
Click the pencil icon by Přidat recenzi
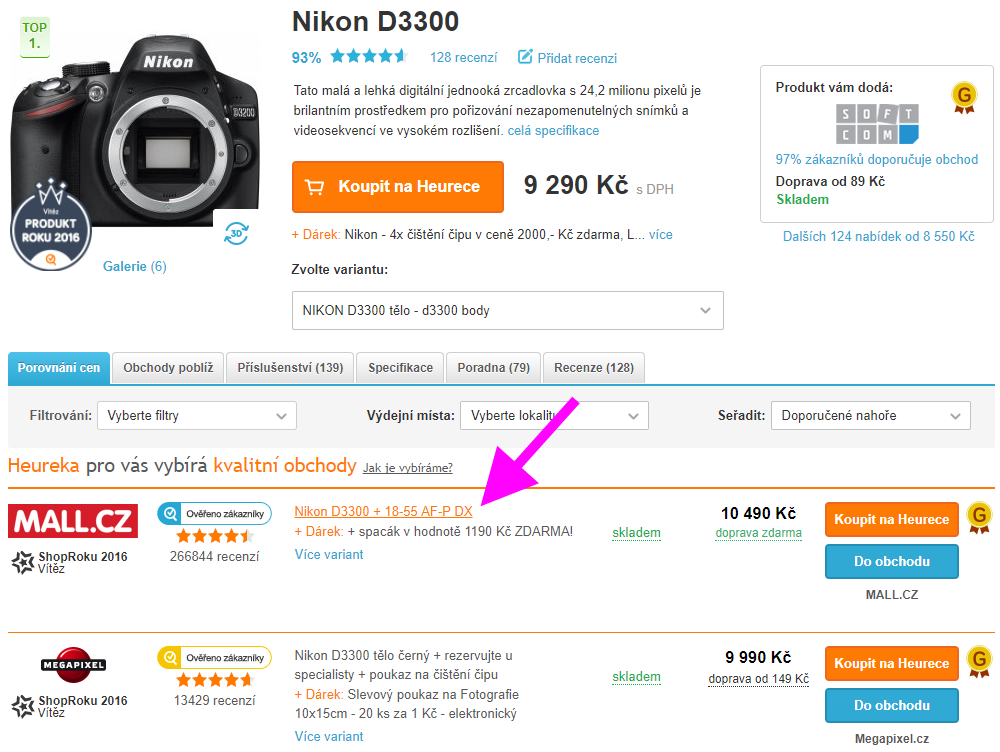(x=524, y=57)
